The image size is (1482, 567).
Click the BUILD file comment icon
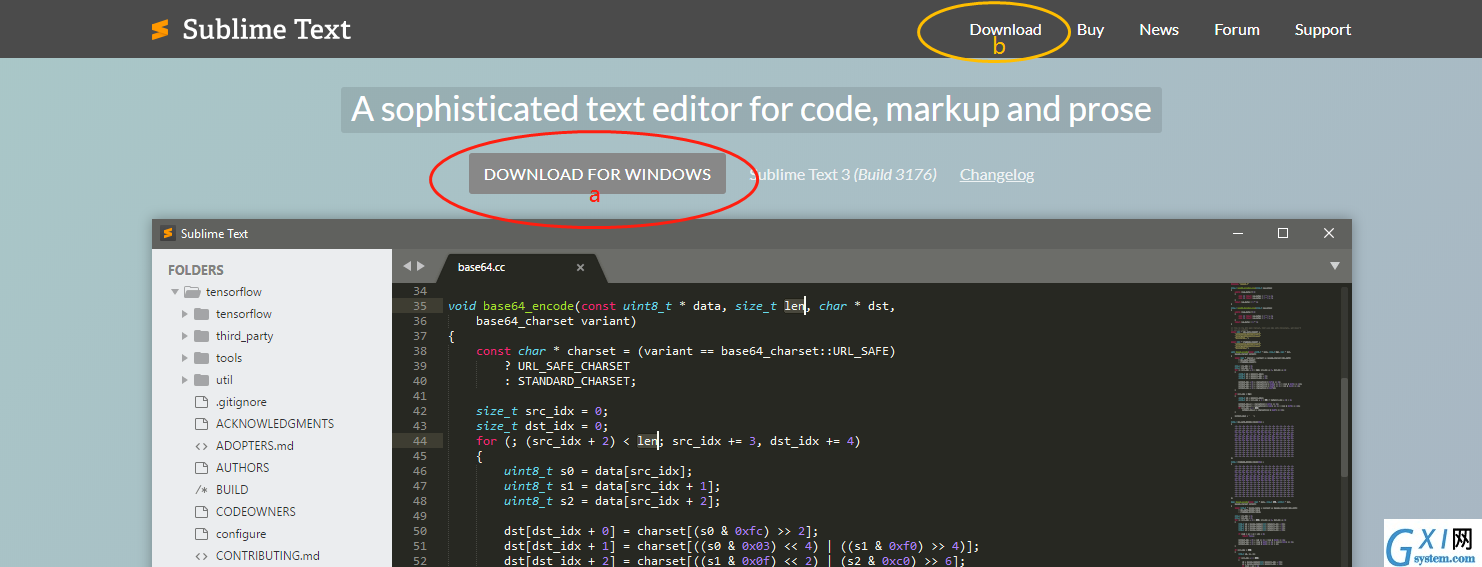(x=201, y=490)
